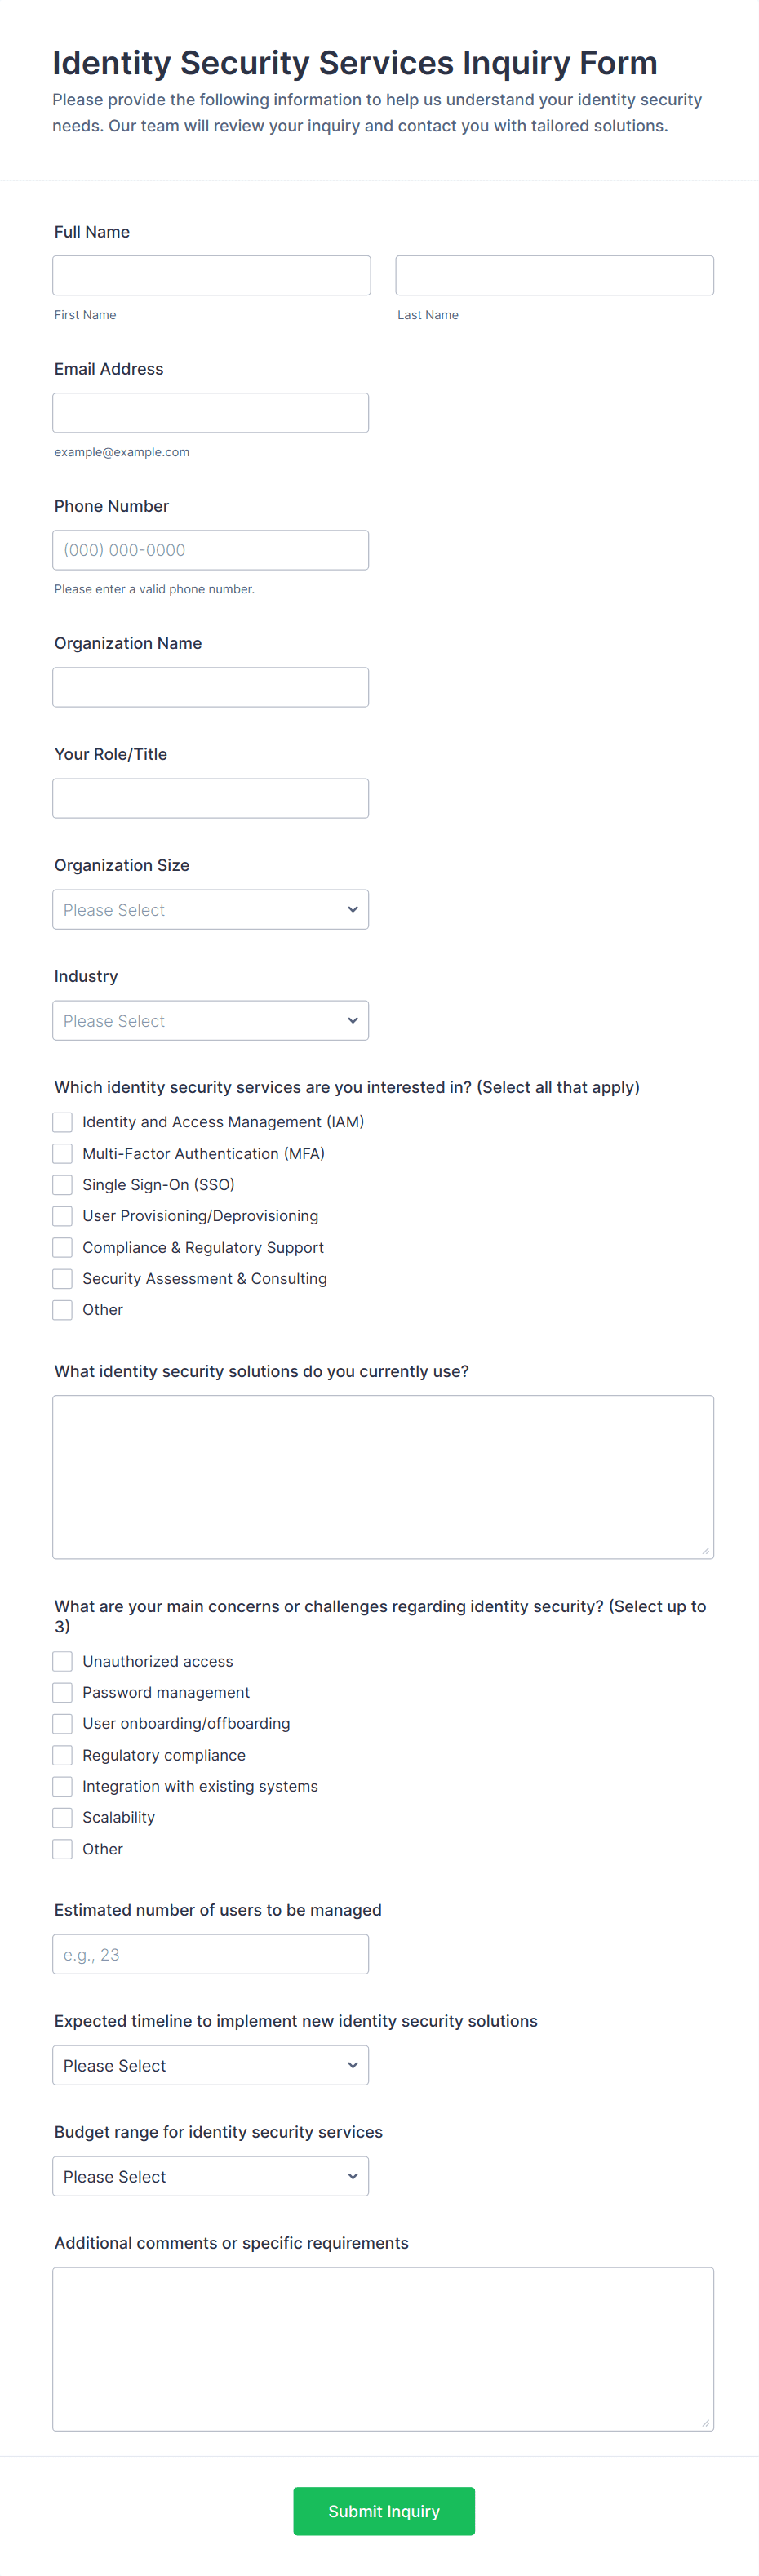Screen dimensions: 759x2576
Task: Check Identity and Access Management (IAM)
Action: [x=63, y=1122]
